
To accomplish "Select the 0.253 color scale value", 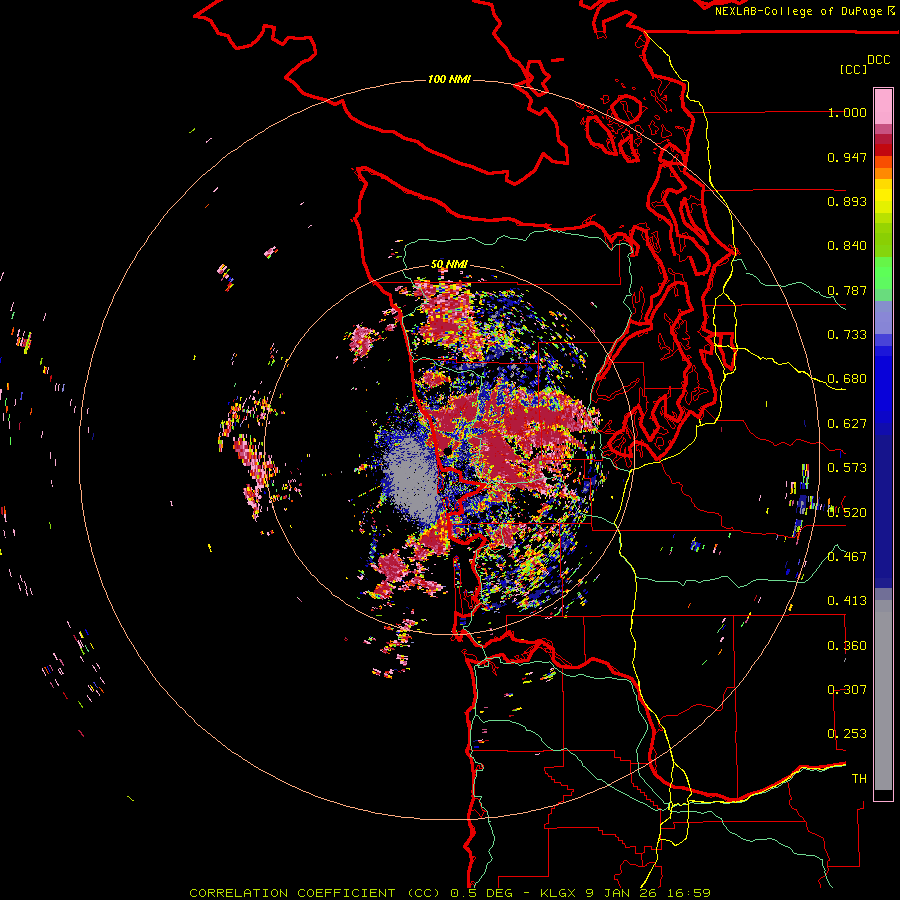I will [847, 734].
